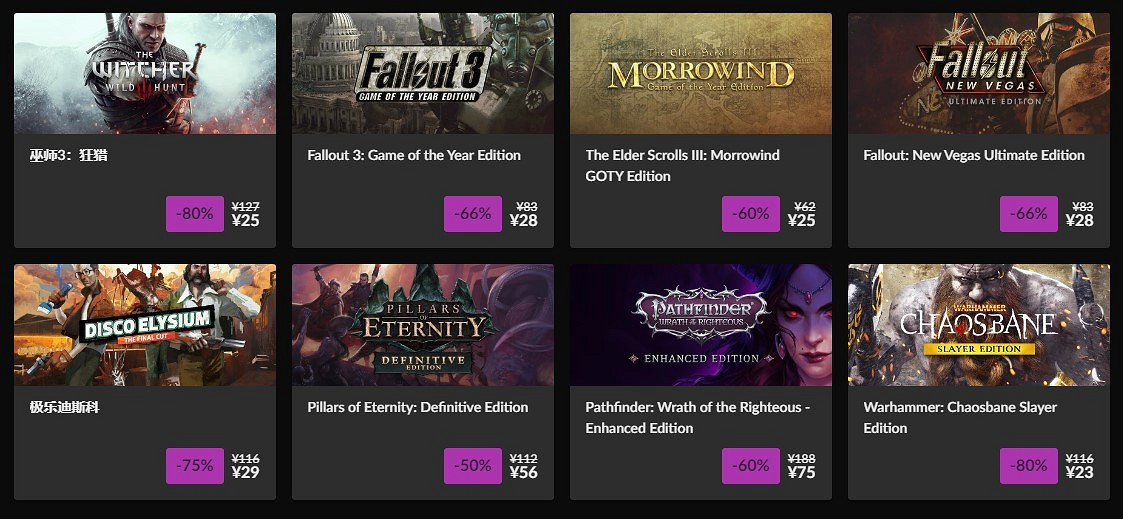The image size is (1123, 519).
Task: Click the Warhammer Chaosbane cover thumbnail
Action: point(979,325)
